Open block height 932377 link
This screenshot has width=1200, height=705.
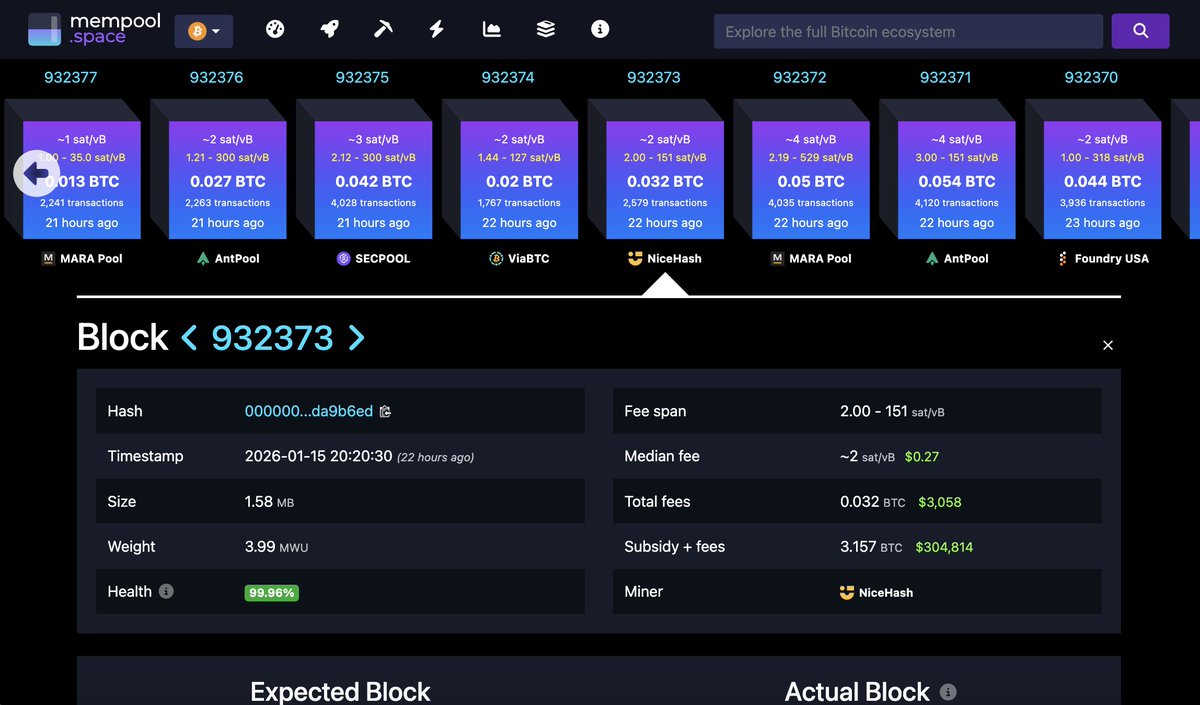71,77
